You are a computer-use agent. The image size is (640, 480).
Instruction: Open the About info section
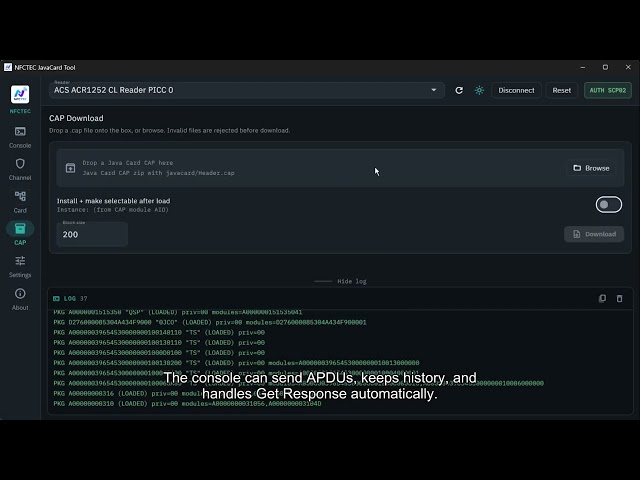(20, 299)
